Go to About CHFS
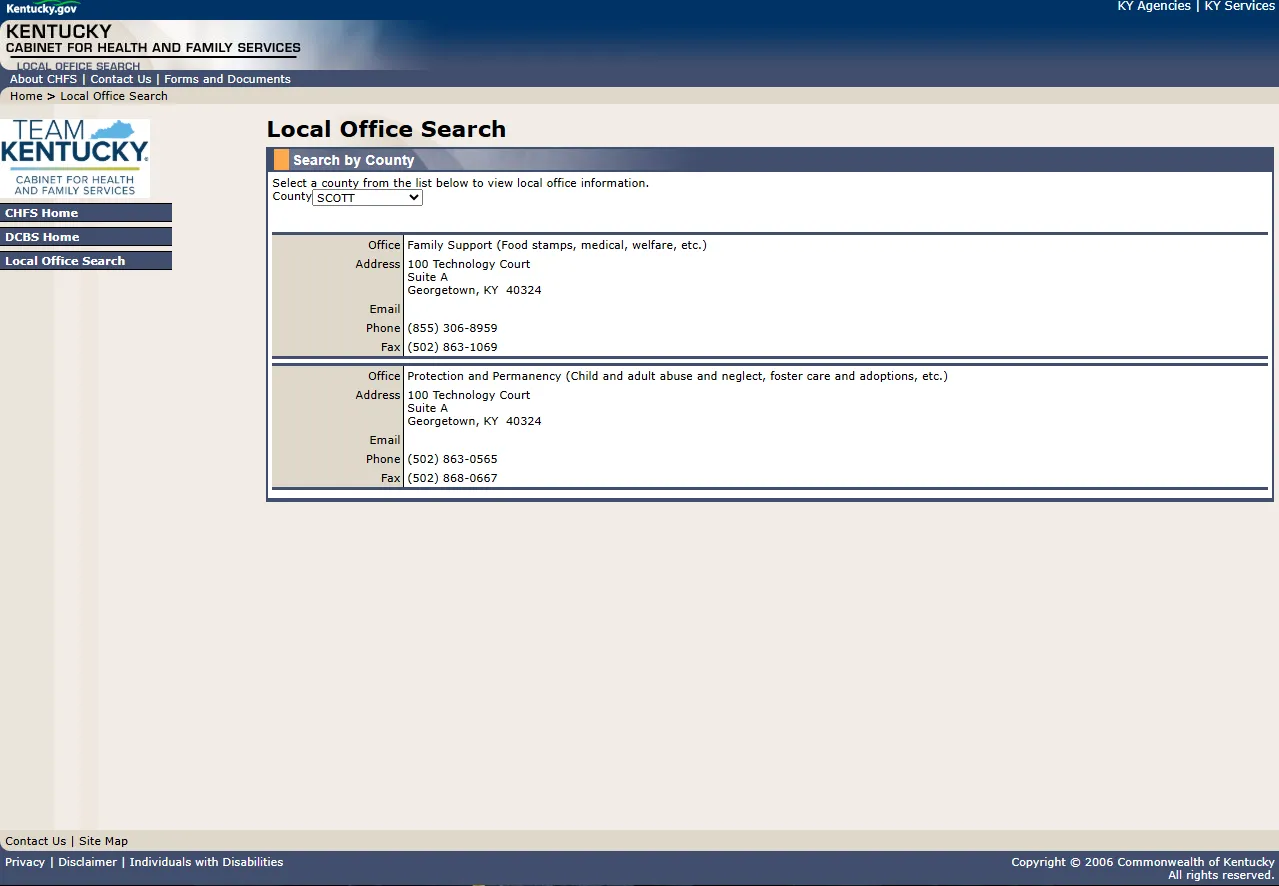 43,79
